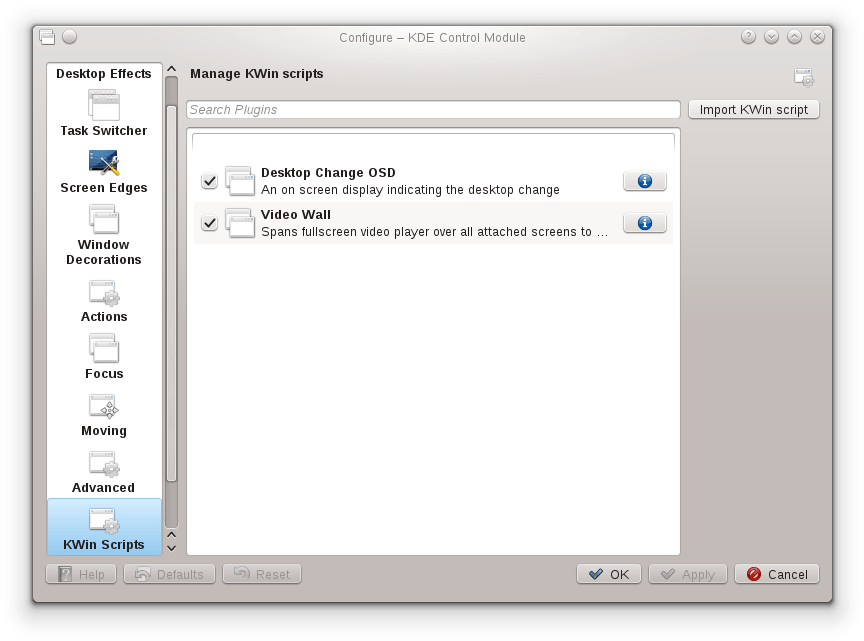This screenshot has height=641, width=864.
Task: Click the Reset button
Action: (262, 574)
